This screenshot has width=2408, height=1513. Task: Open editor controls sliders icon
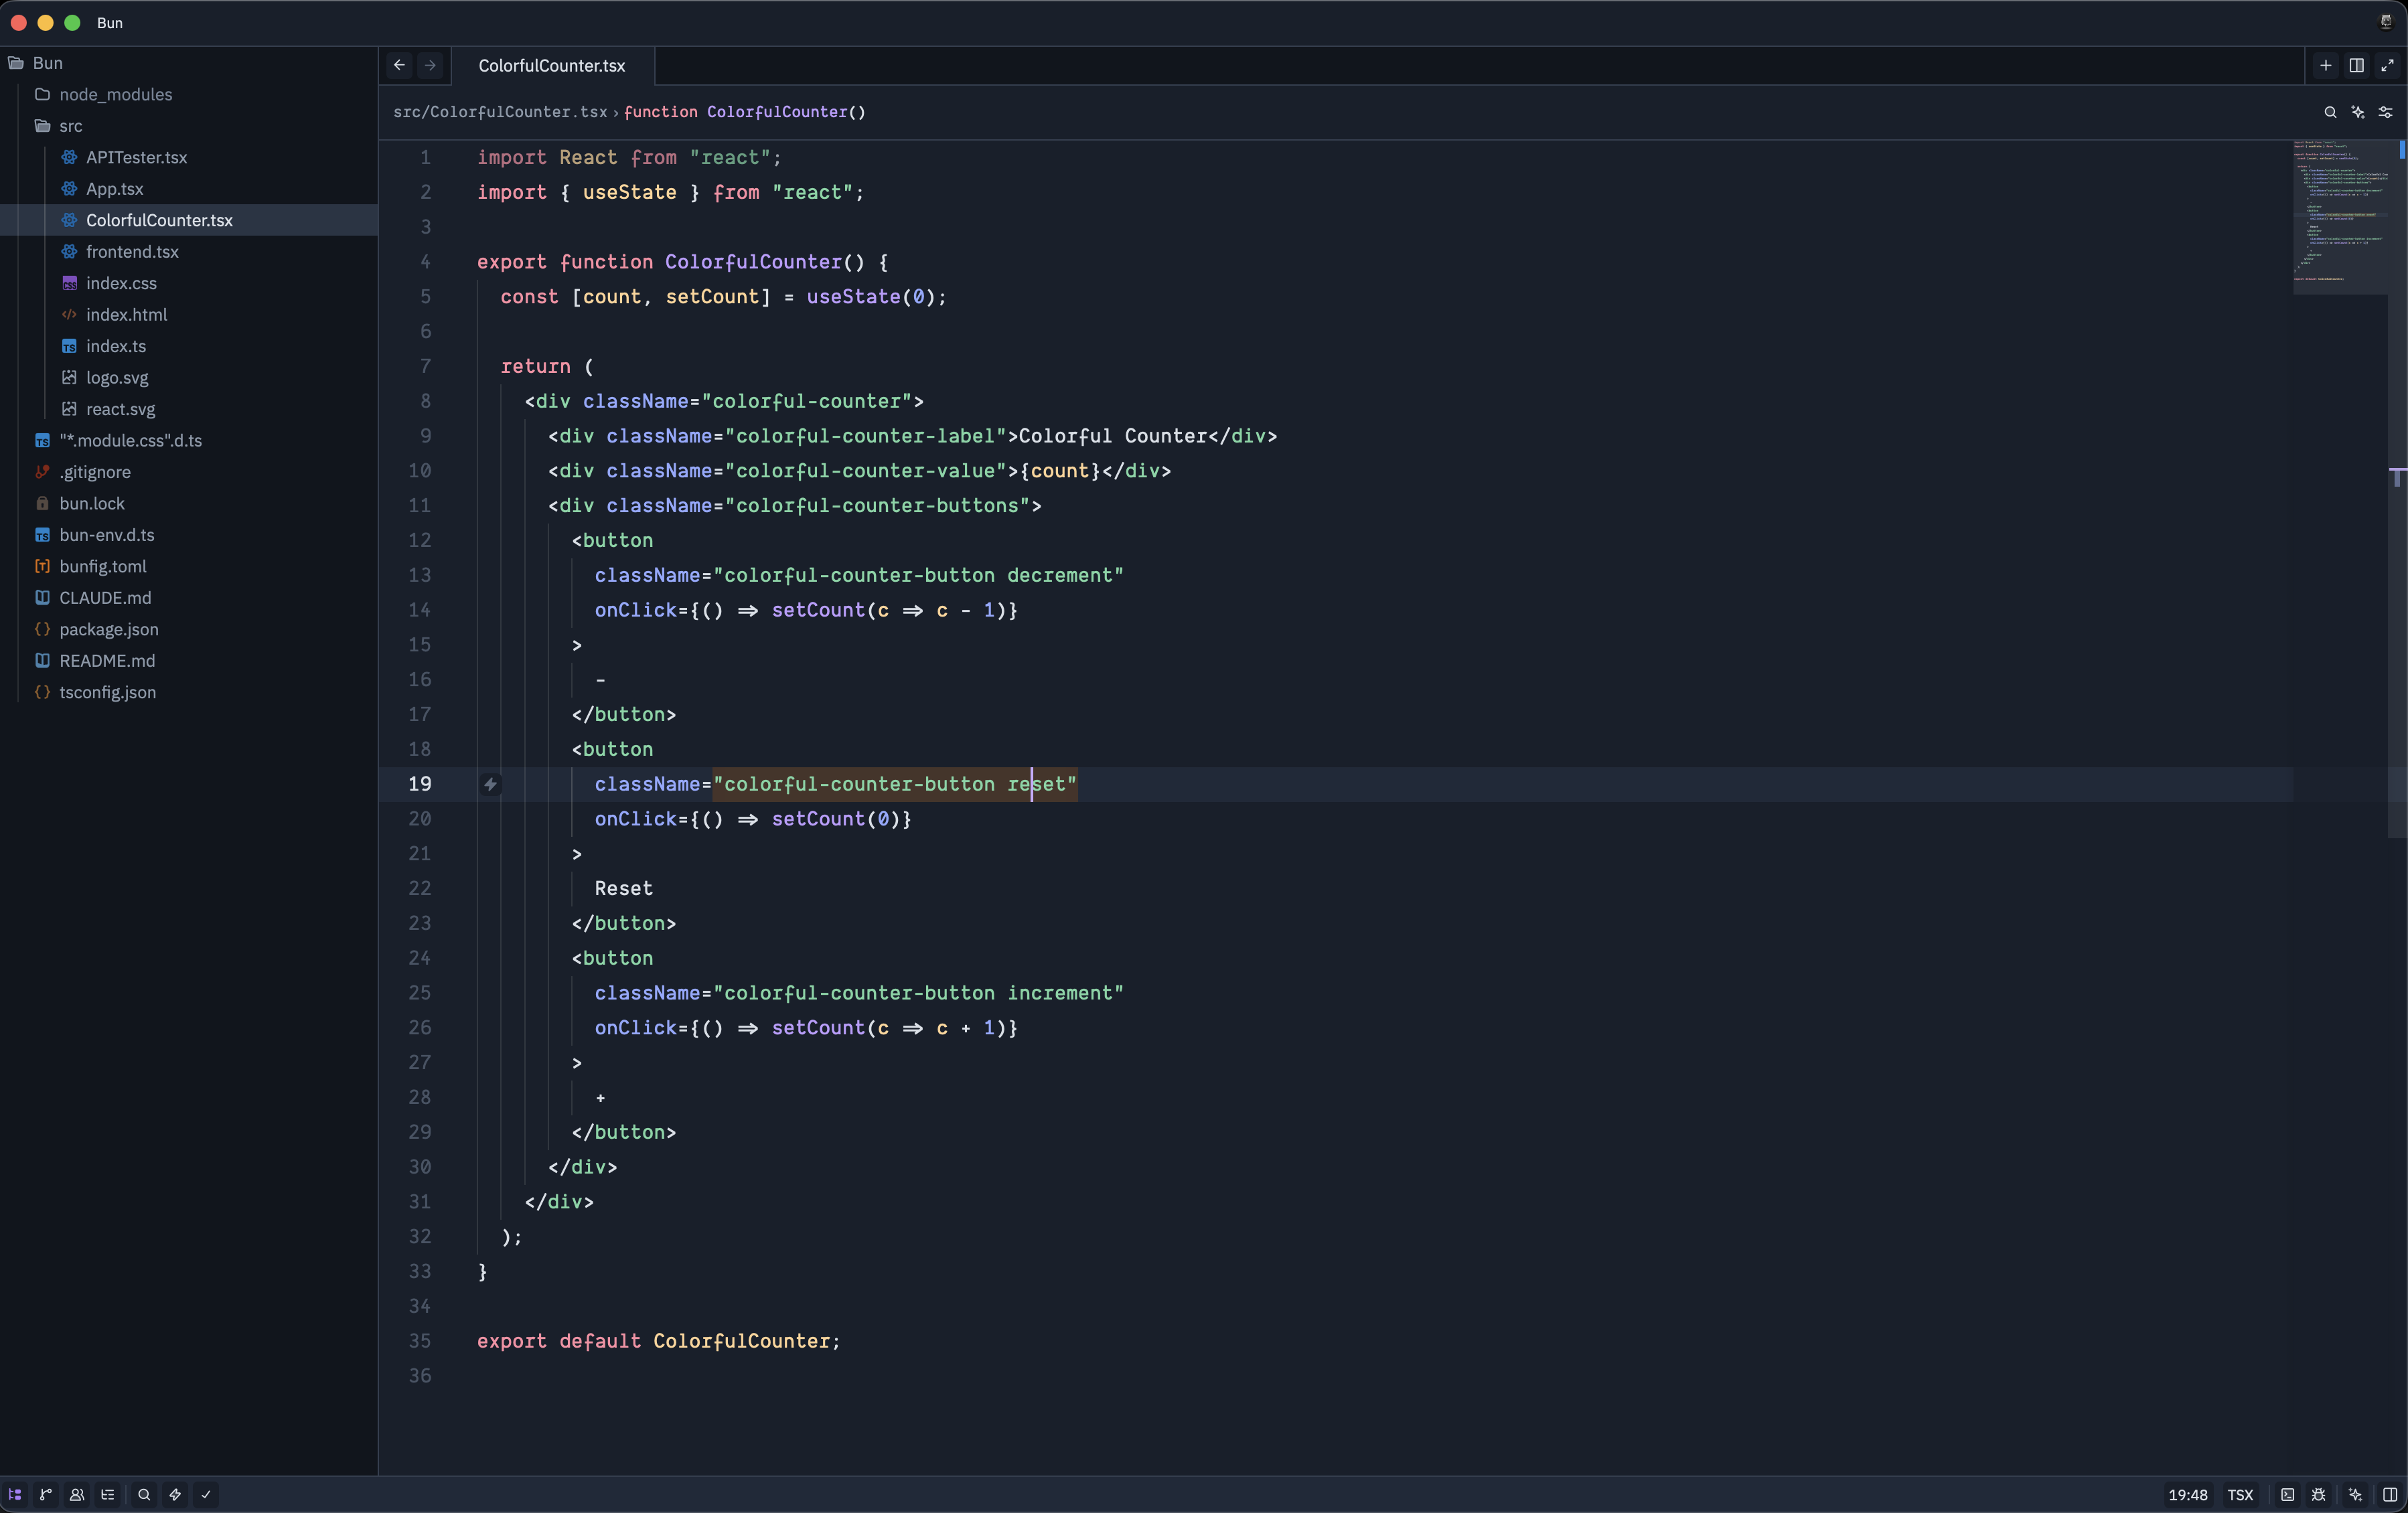[x=2385, y=112]
